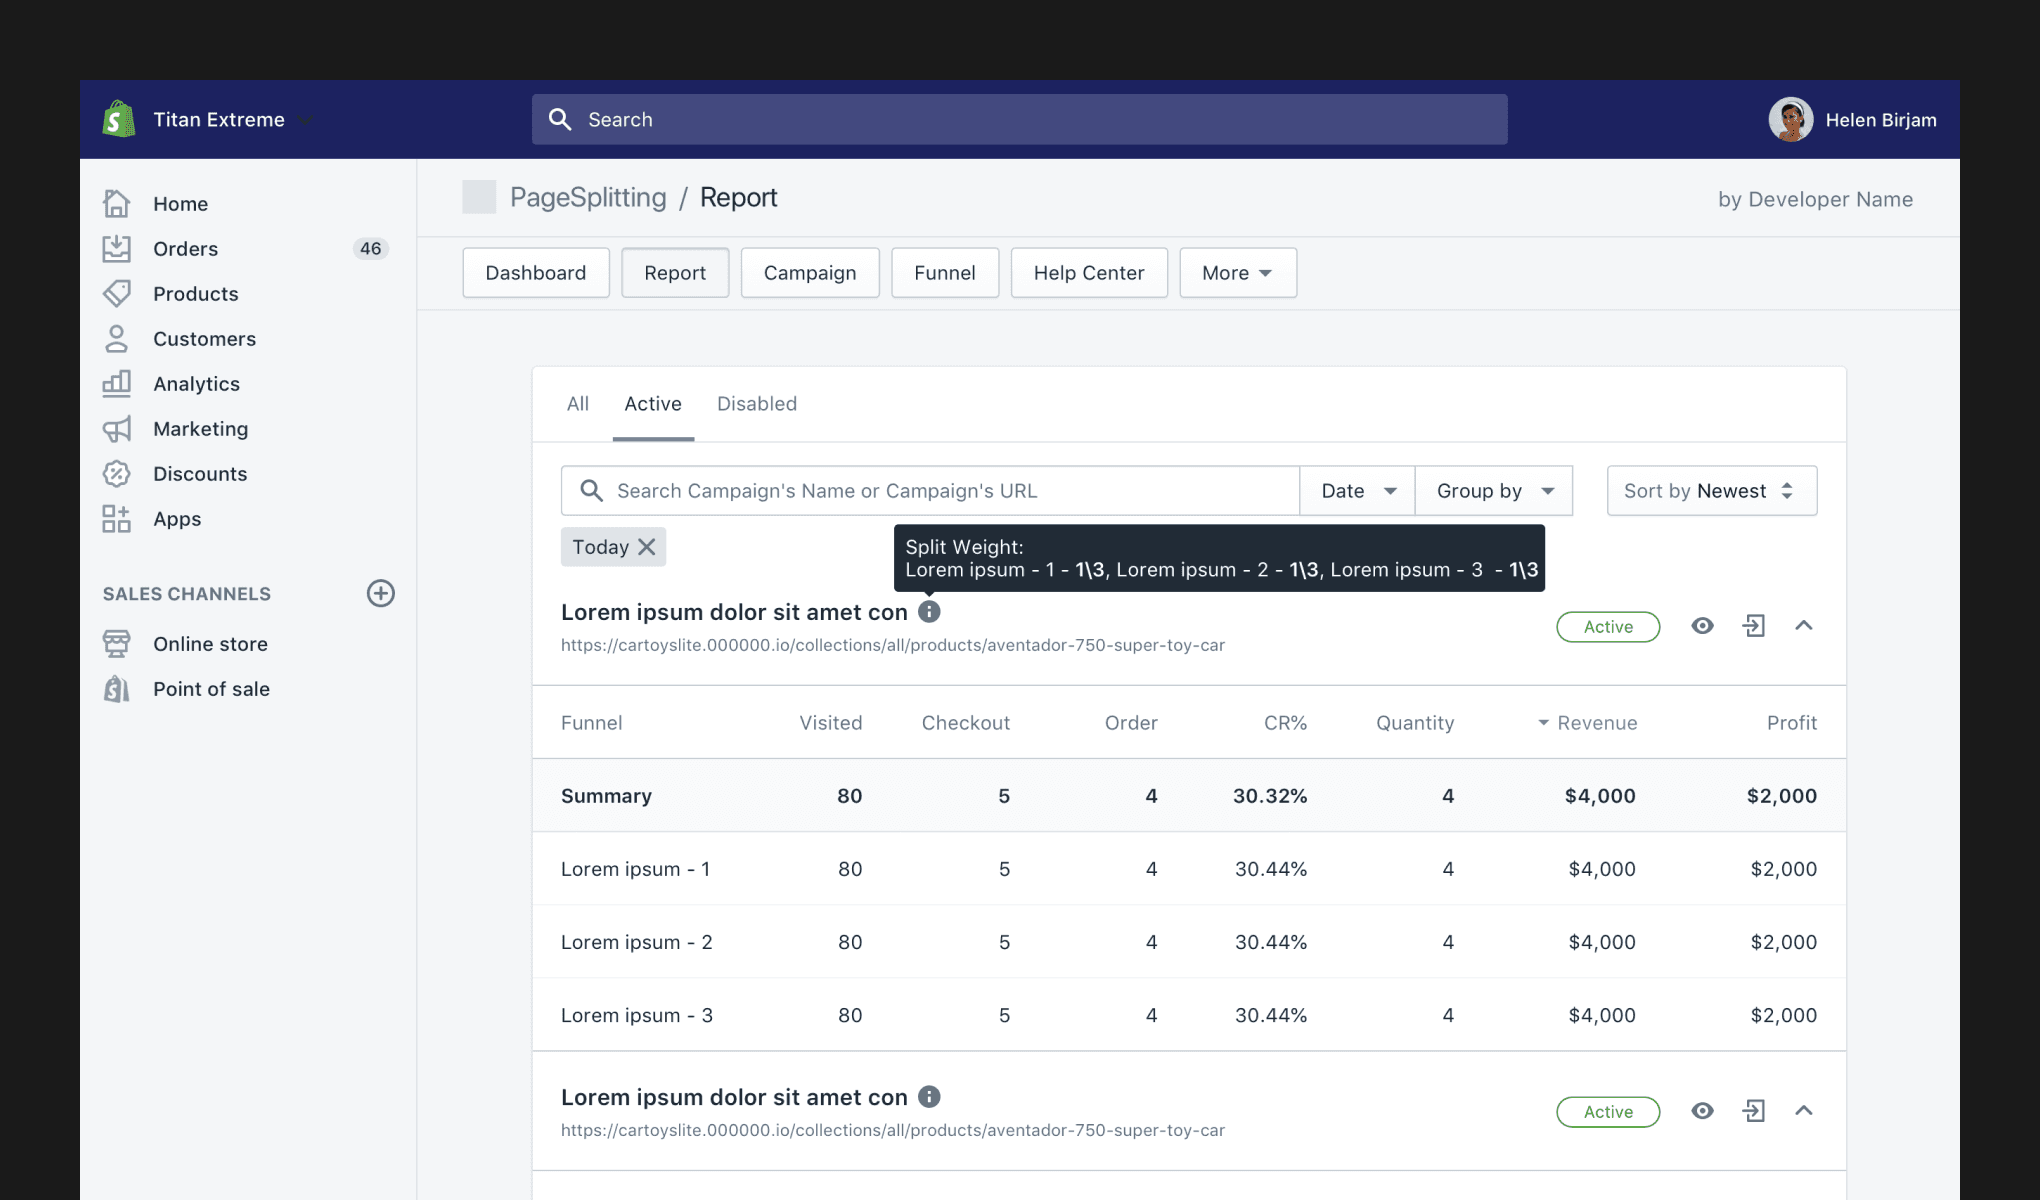Collapse the first campaign with chevron

point(1804,626)
